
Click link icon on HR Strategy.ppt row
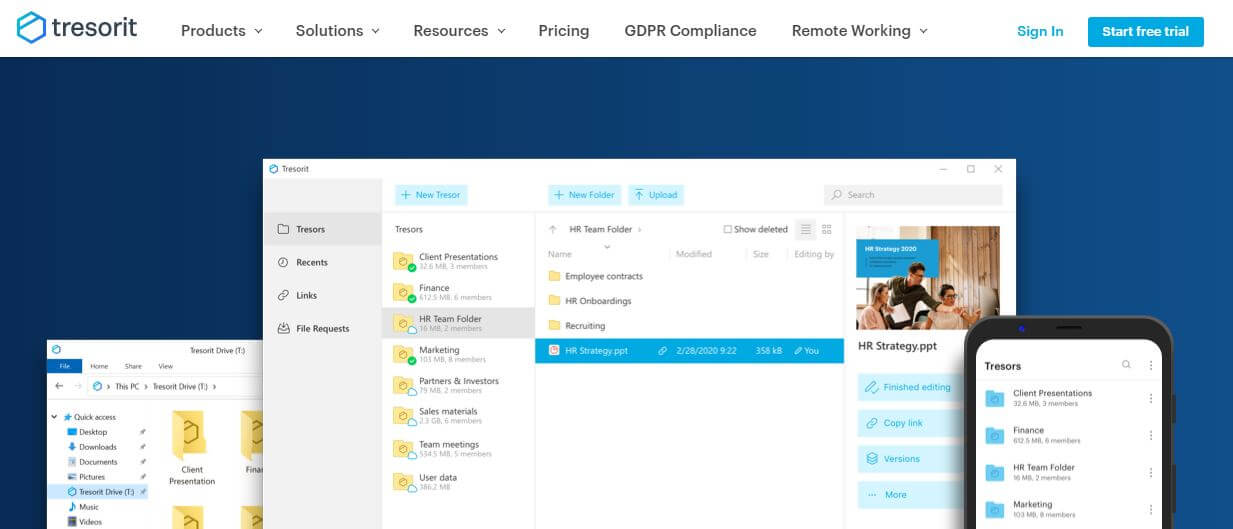(662, 351)
